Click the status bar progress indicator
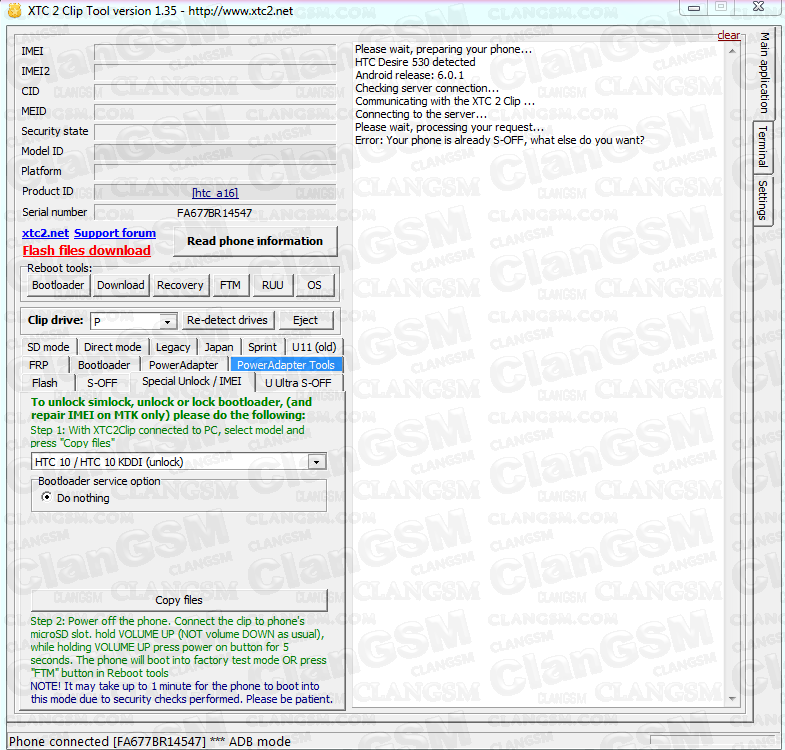This screenshot has width=785, height=750. tap(714, 740)
